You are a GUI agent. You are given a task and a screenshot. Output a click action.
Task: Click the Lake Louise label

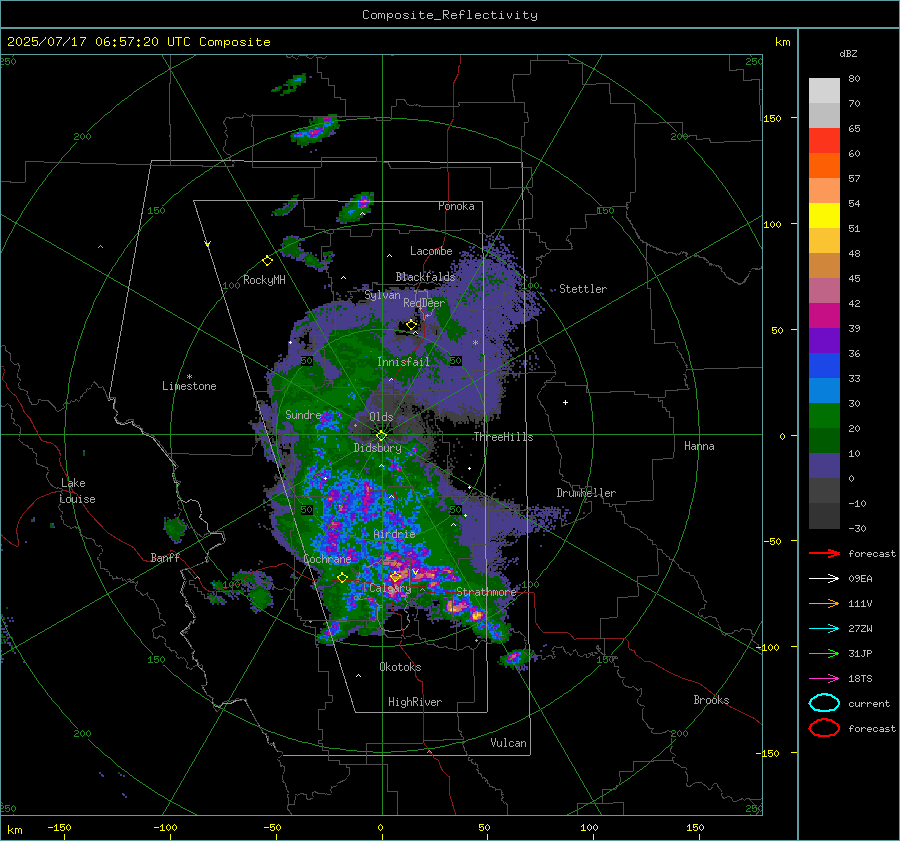point(77,491)
